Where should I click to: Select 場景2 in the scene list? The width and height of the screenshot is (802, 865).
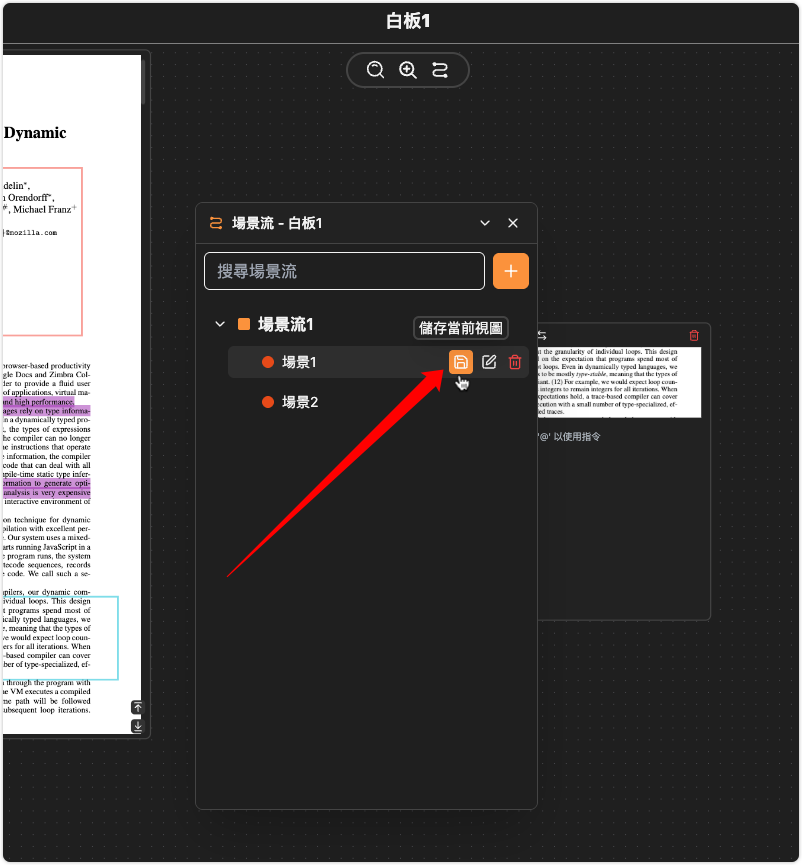coord(300,402)
